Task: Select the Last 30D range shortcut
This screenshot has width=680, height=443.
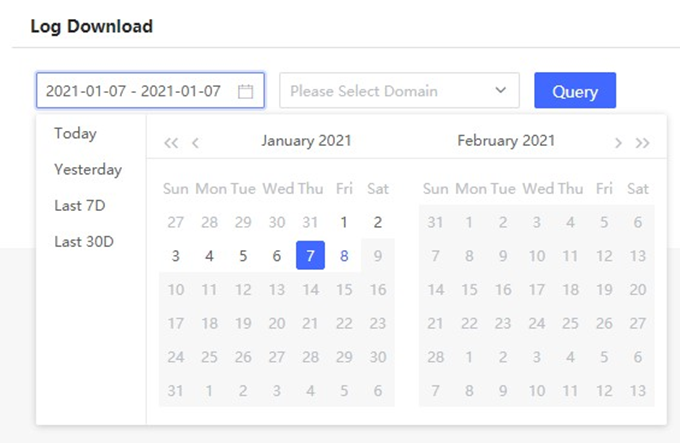Action: coord(84,241)
